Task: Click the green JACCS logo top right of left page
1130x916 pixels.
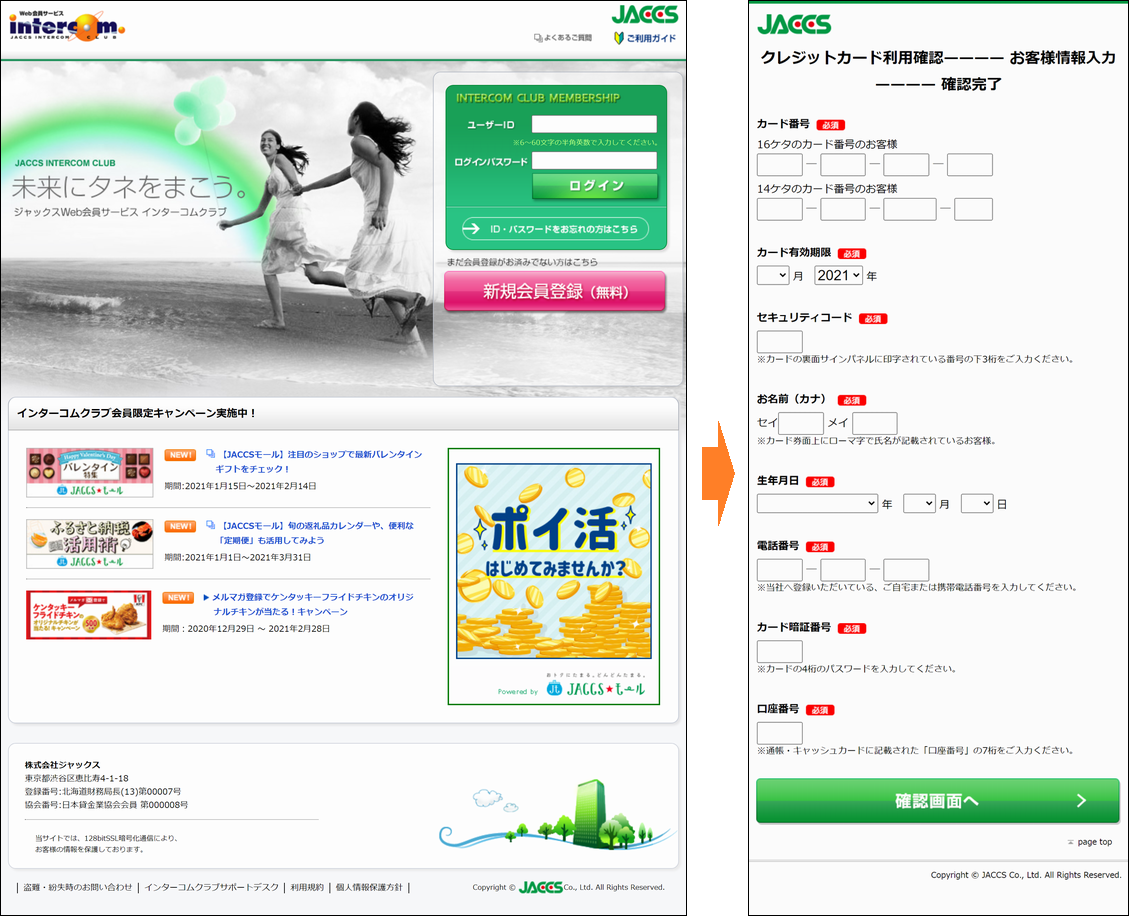Action: click(x=644, y=15)
